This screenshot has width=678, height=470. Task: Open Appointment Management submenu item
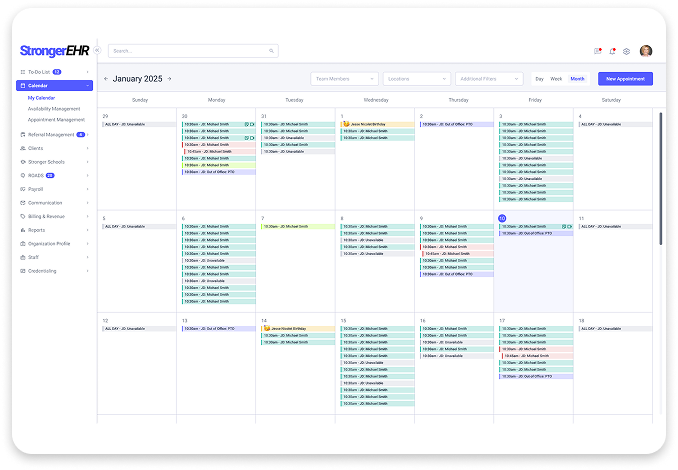(56, 119)
